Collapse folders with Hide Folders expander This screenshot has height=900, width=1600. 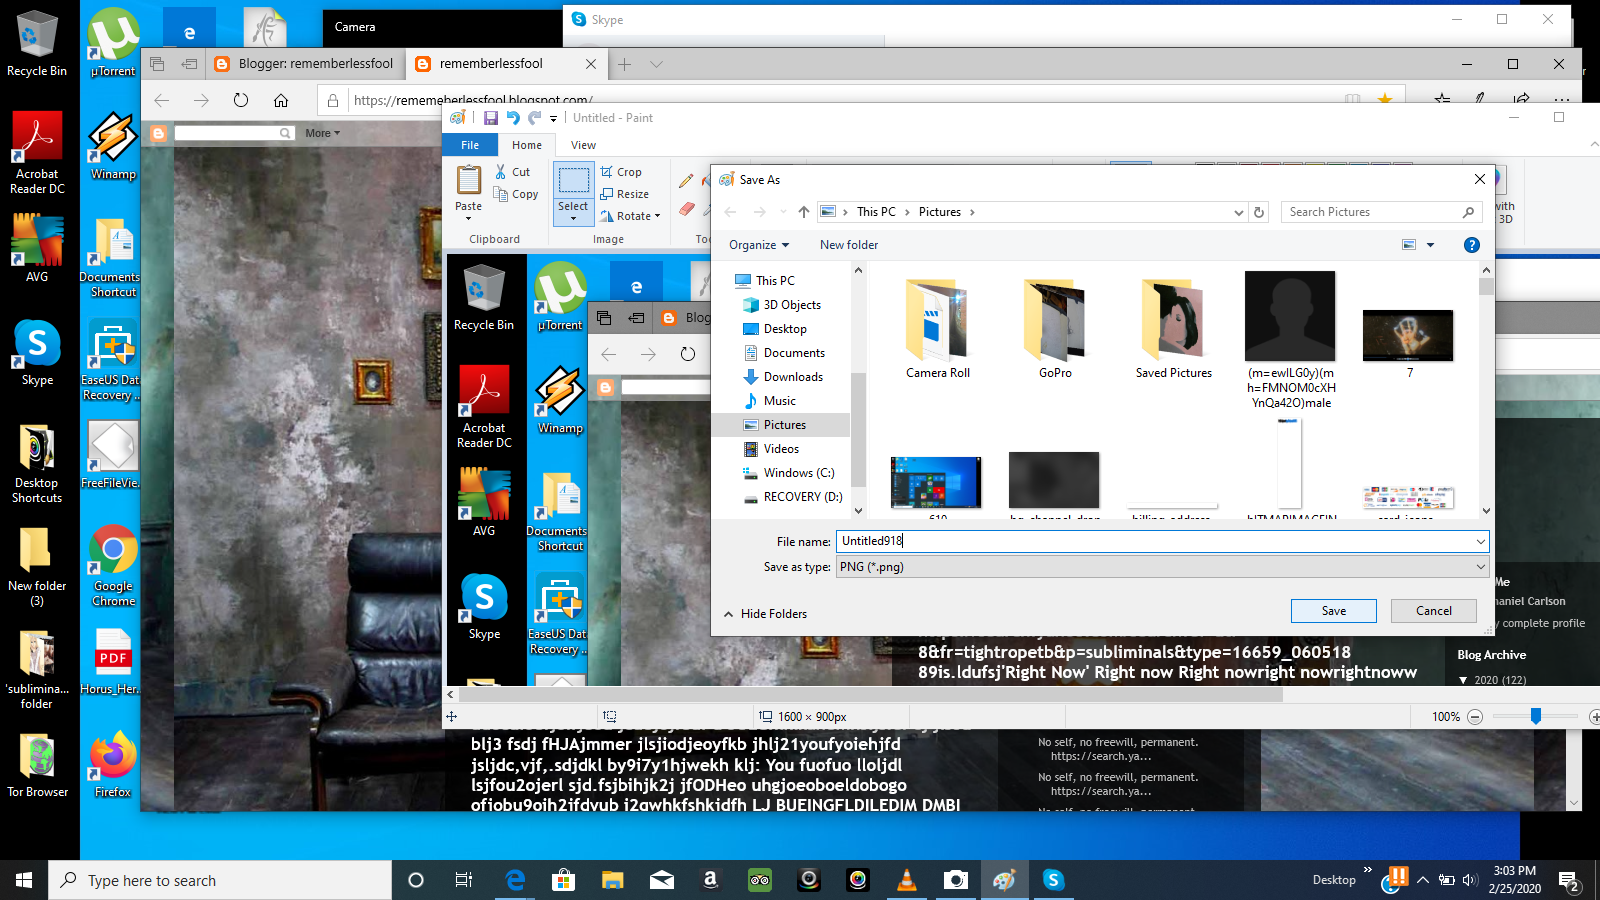point(765,614)
